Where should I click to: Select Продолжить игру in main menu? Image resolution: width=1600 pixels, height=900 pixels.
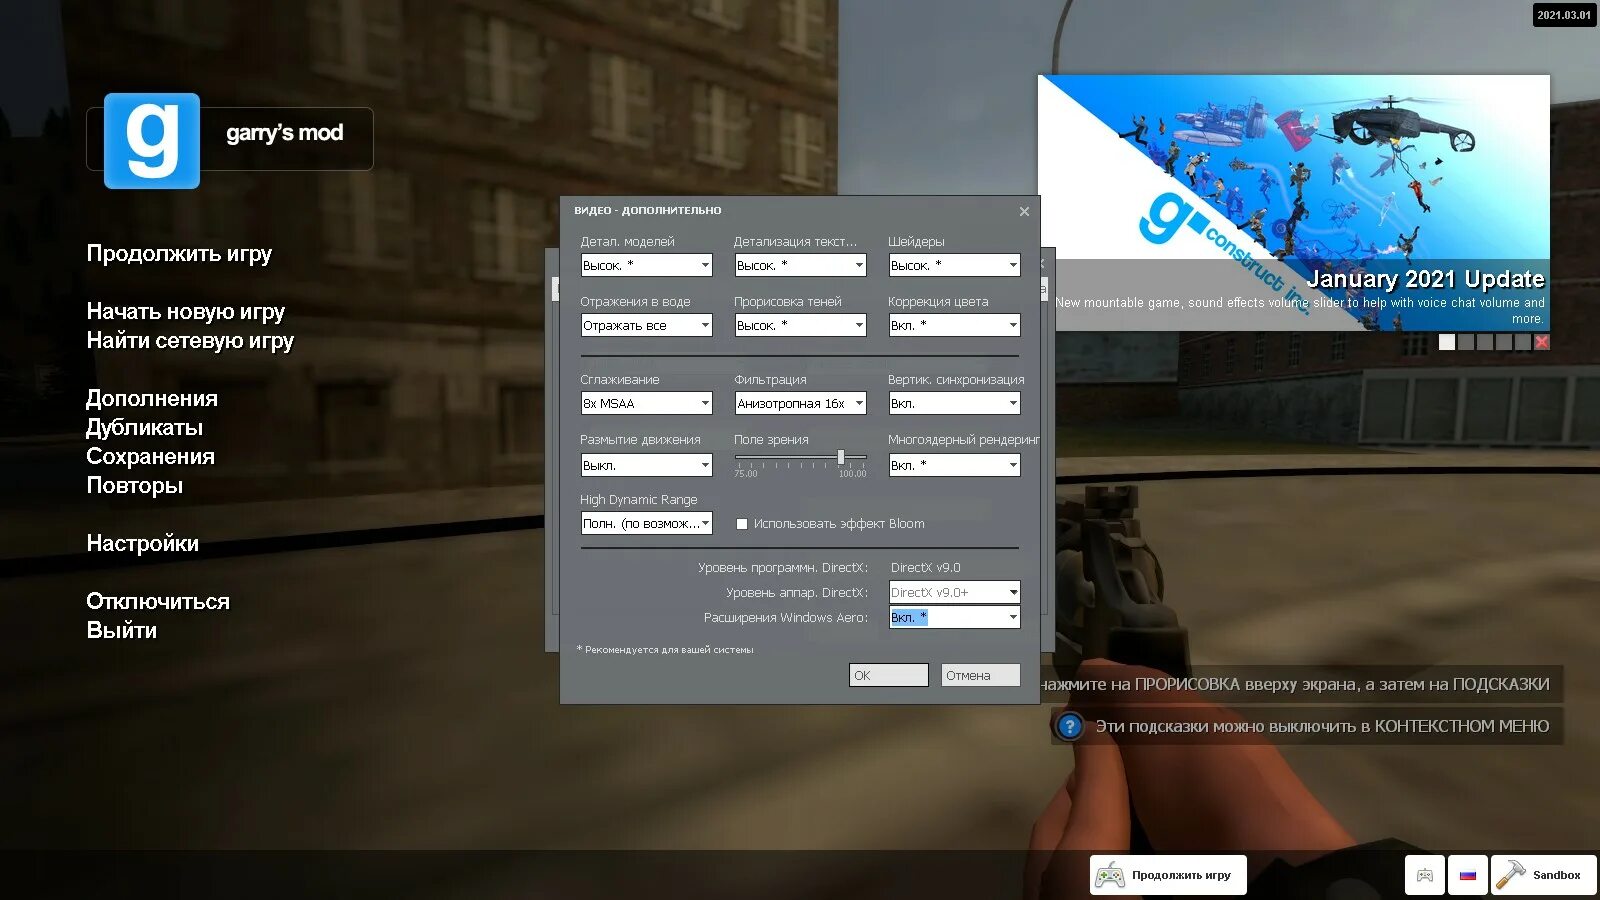tap(179, 254)
